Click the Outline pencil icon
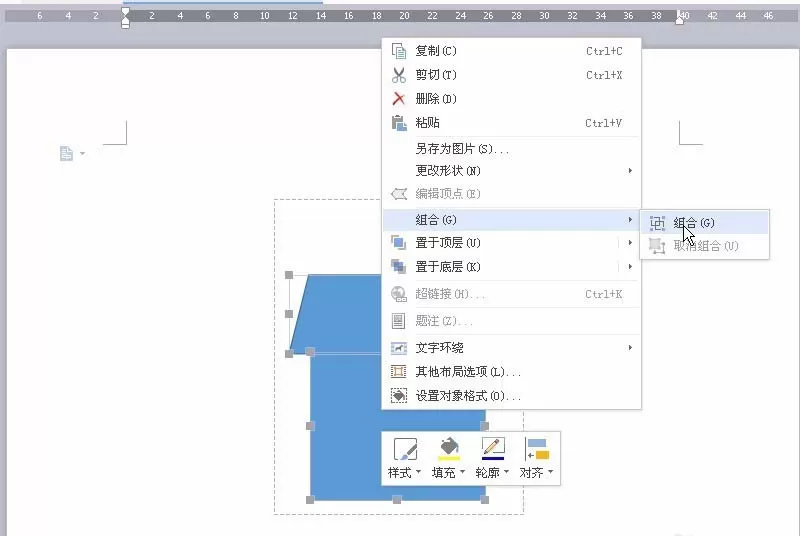This screenshot has width=800, height=536. (493, 448)
